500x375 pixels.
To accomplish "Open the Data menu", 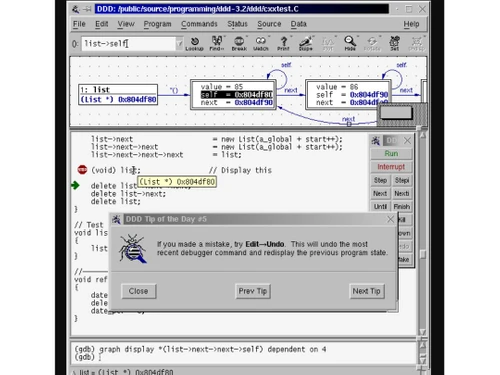I will pyautogui.click(x=299, y=24).
